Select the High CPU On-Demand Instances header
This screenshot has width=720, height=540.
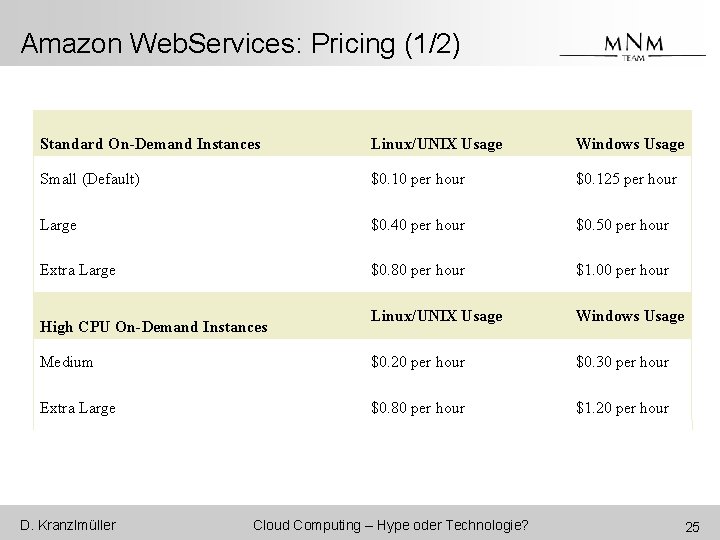(x=153, y=326)
